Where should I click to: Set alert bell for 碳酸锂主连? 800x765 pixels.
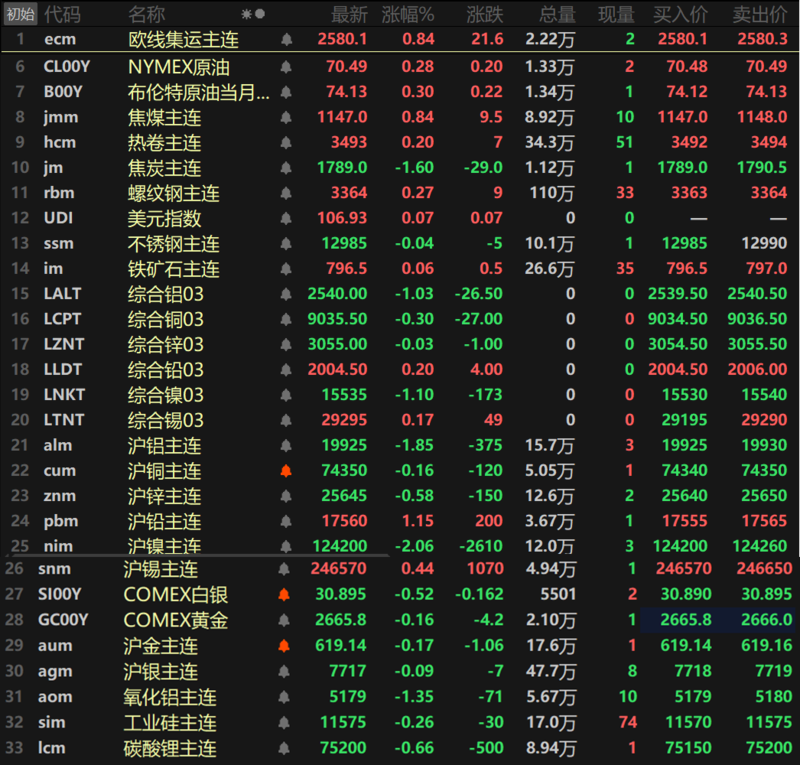pos(284,749)
